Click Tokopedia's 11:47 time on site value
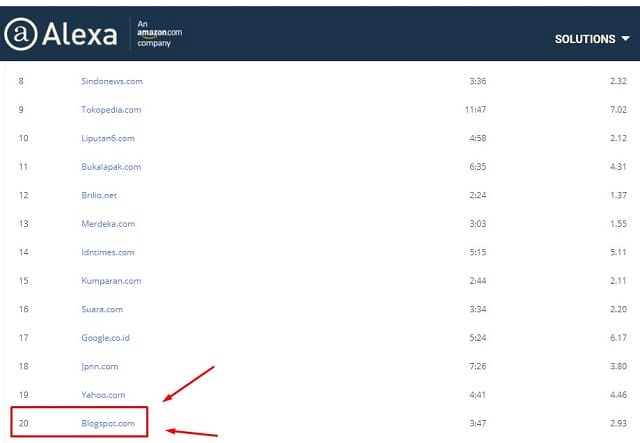 475,109
